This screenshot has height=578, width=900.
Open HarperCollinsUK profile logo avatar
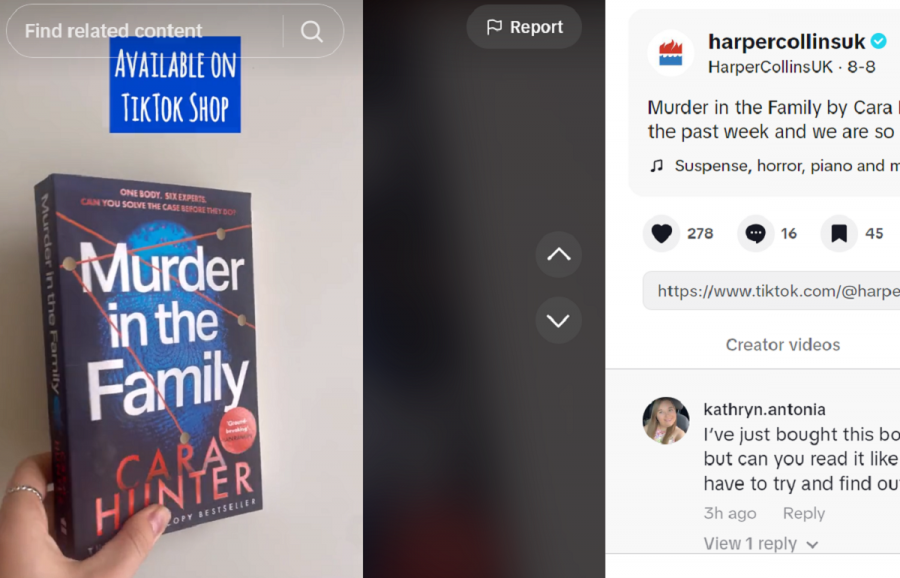(x=670, y=53)
